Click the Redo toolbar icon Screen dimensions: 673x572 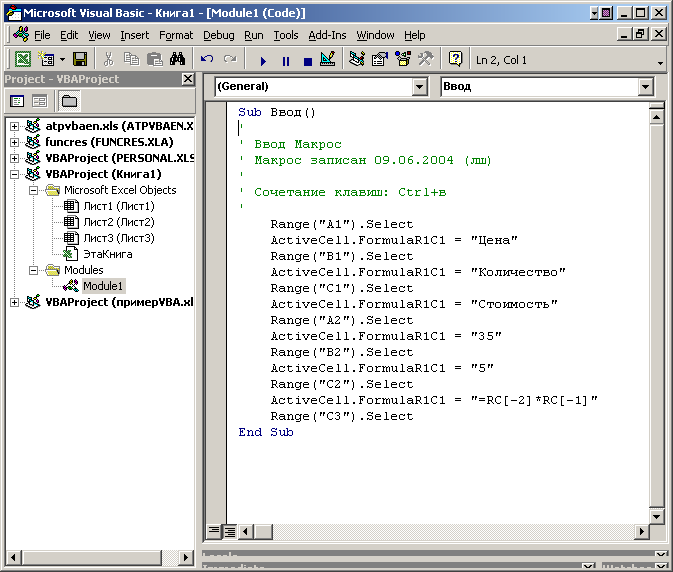230,59
